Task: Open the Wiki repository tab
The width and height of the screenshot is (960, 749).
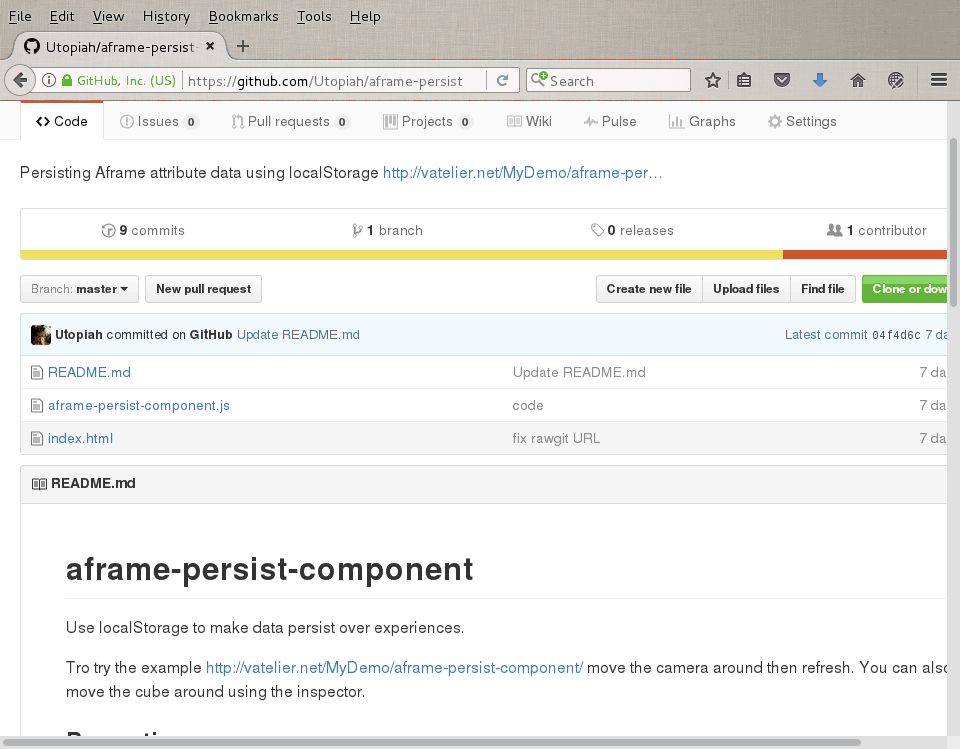Action: pyautogui.click(x=529, y=121)
